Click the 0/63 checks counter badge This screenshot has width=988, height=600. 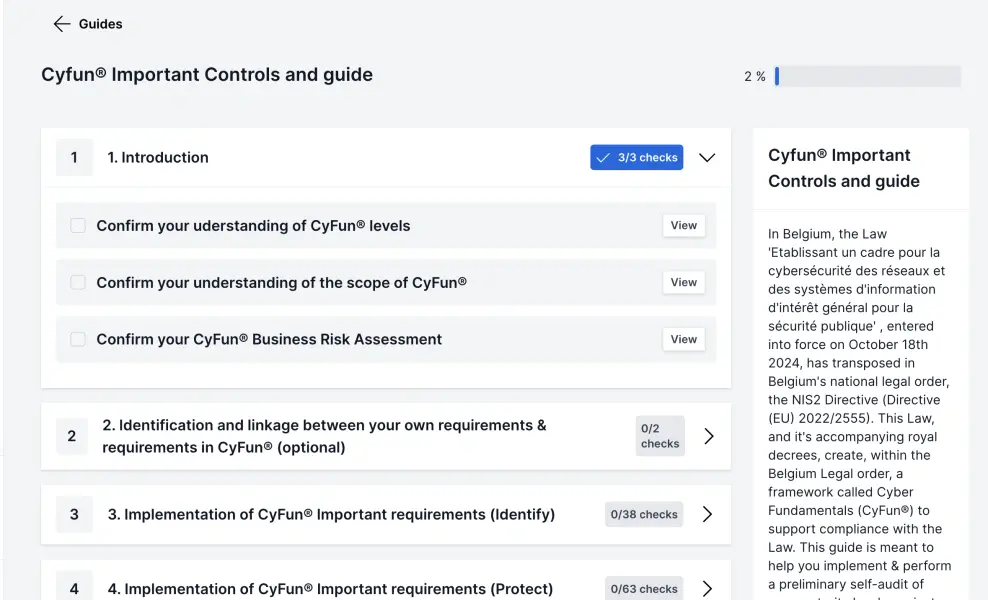point(644,589)
